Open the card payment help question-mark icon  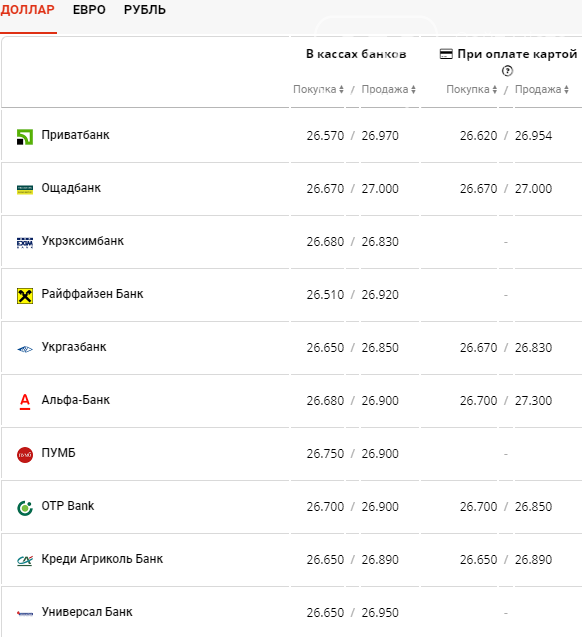[x=507, y=71]
